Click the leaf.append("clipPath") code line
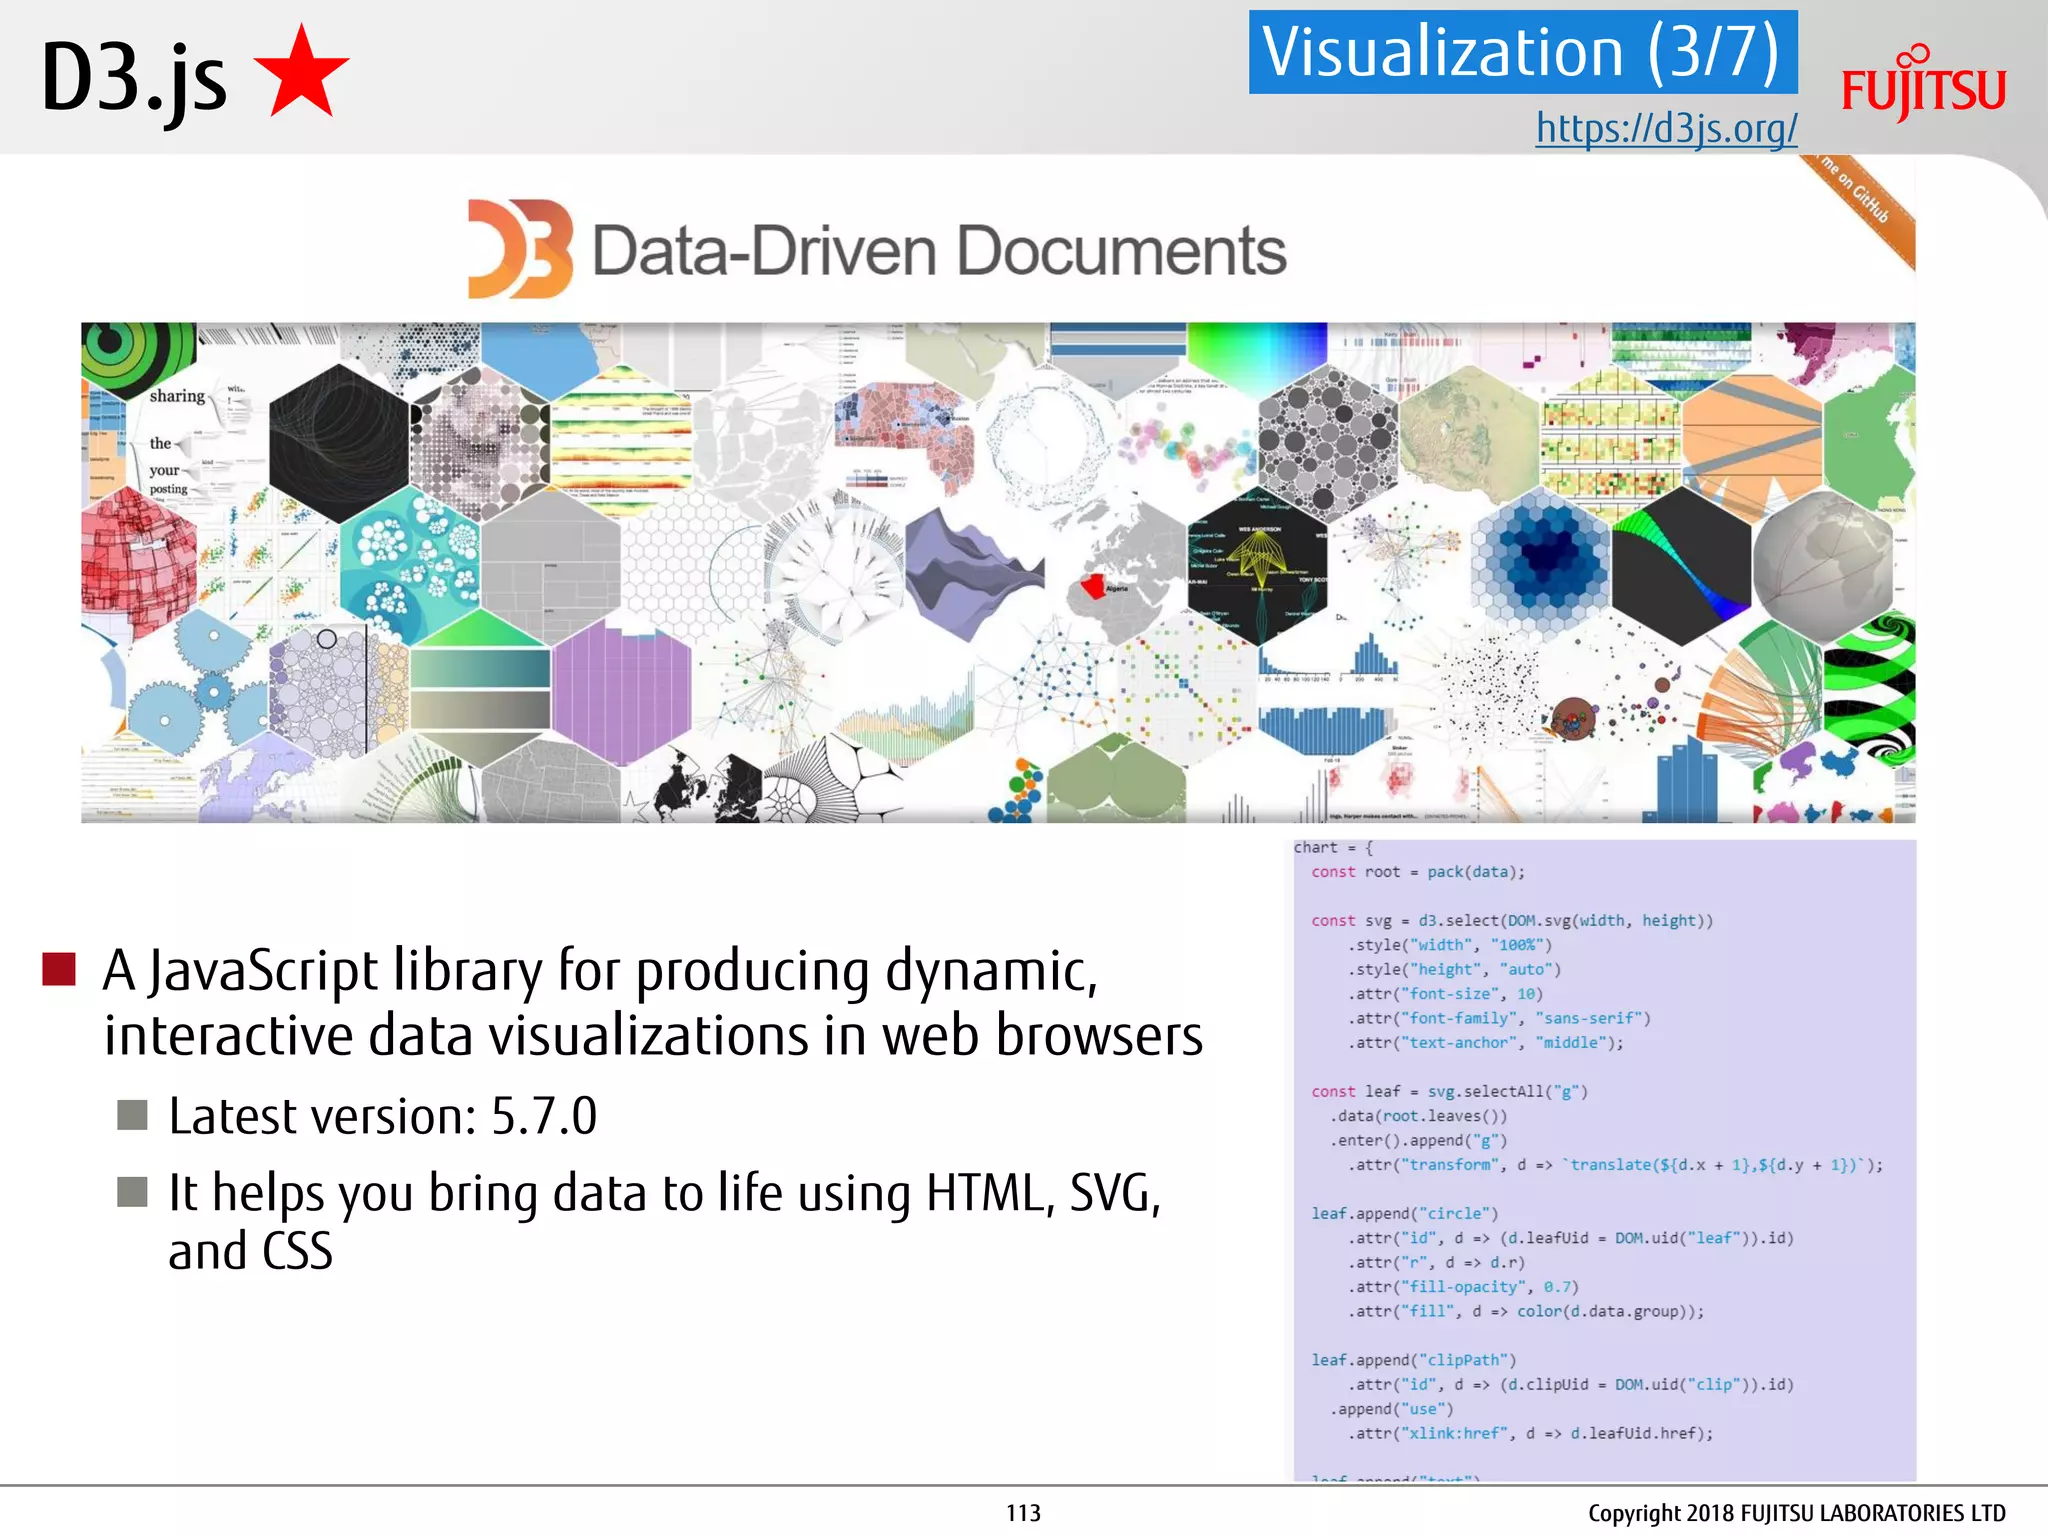 click(x=1413, y=1360)
